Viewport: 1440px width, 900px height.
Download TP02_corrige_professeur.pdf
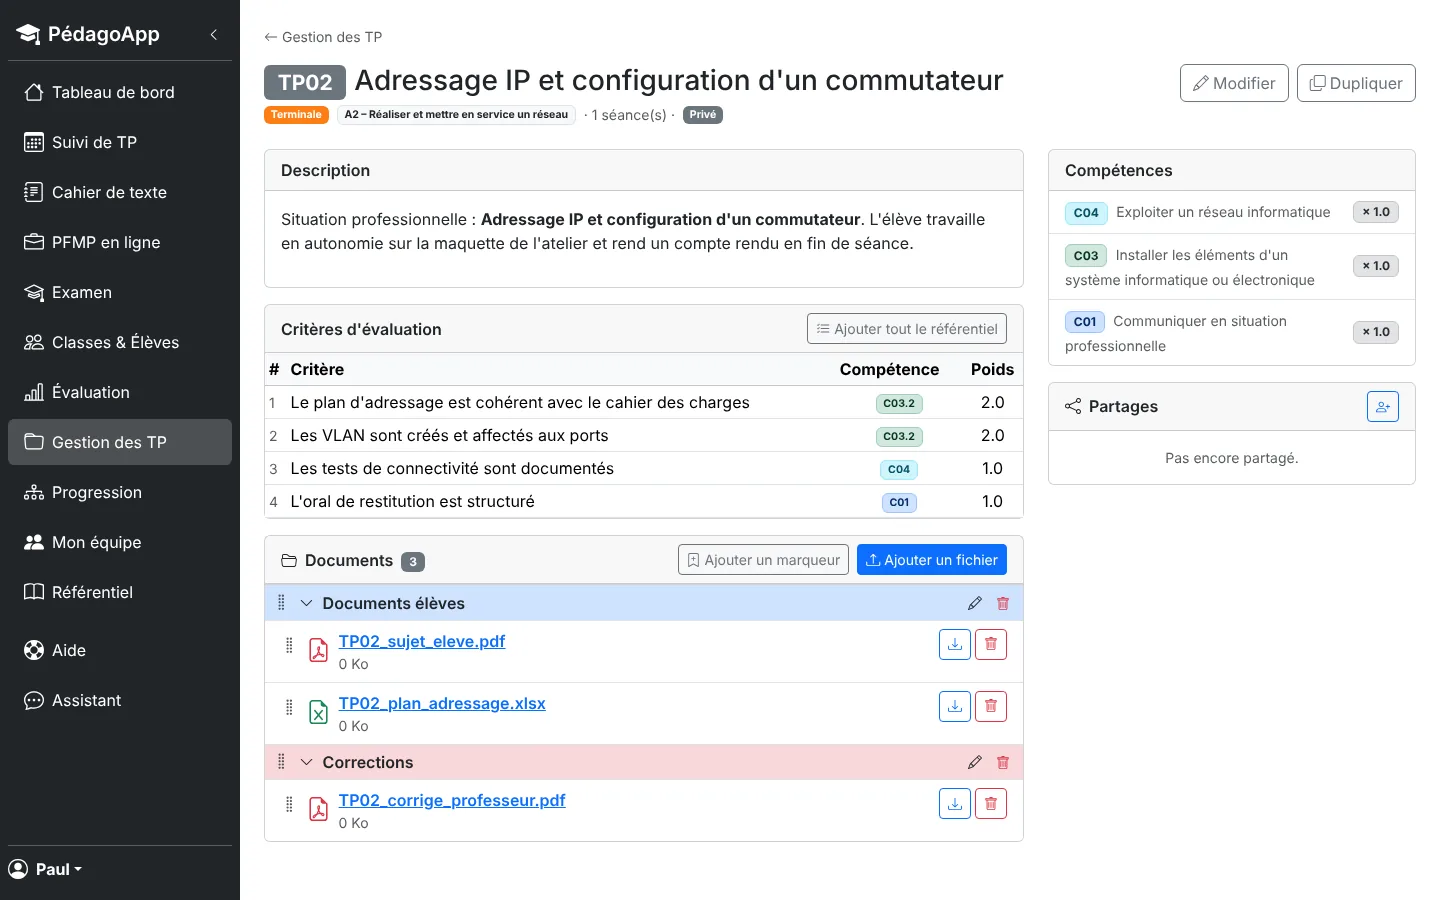point(955,803)
